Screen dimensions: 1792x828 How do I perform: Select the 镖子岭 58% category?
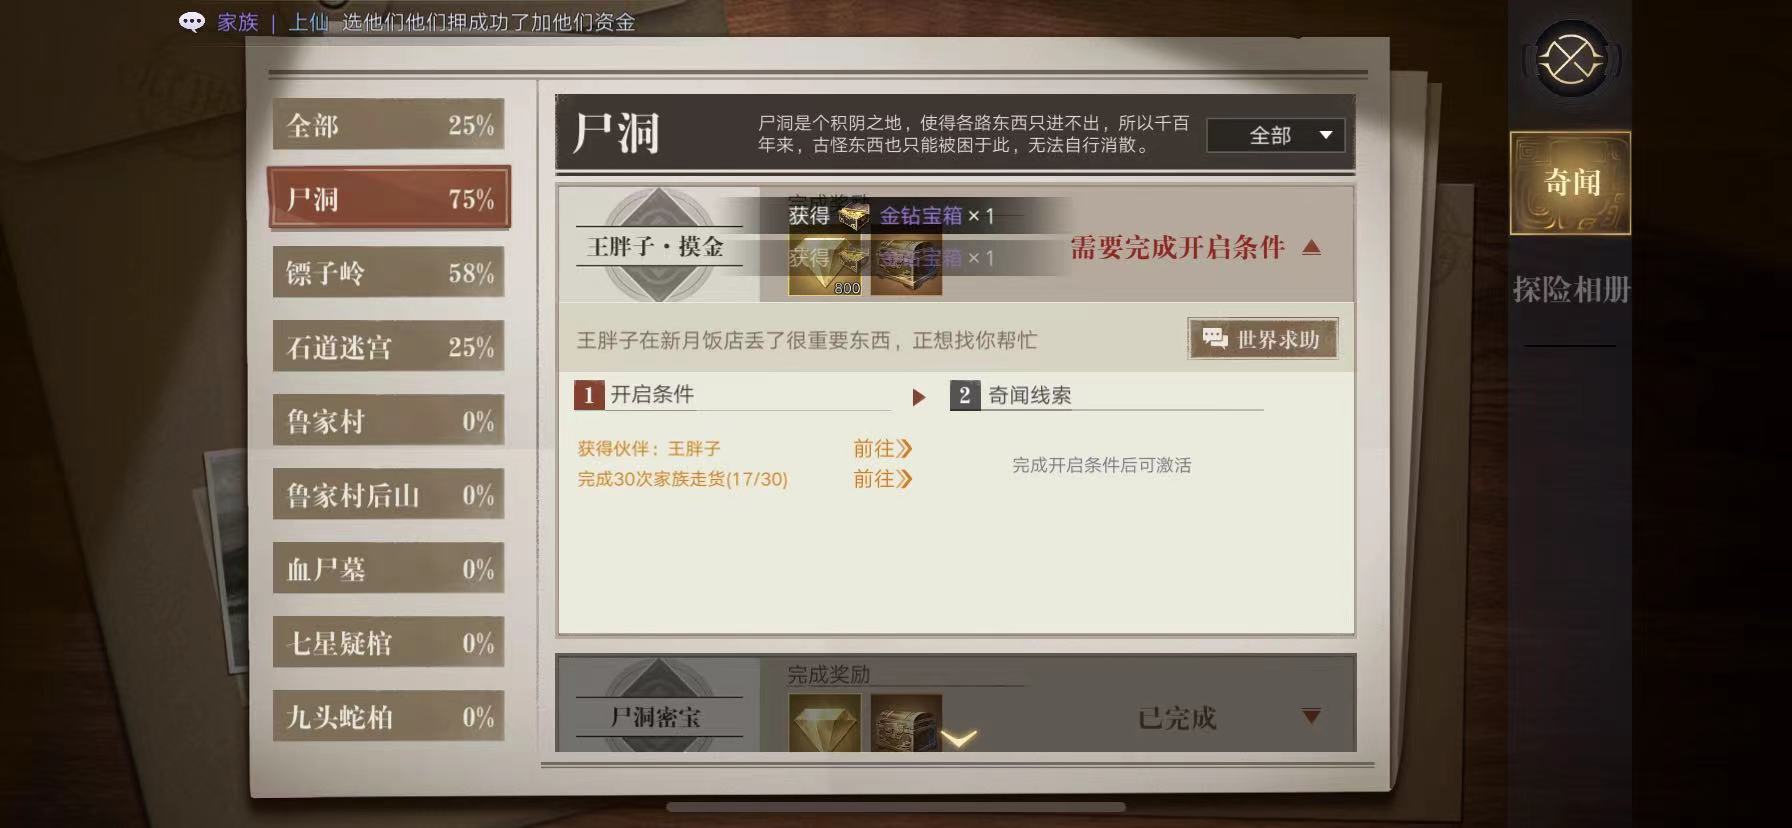(x=388, y=273)
